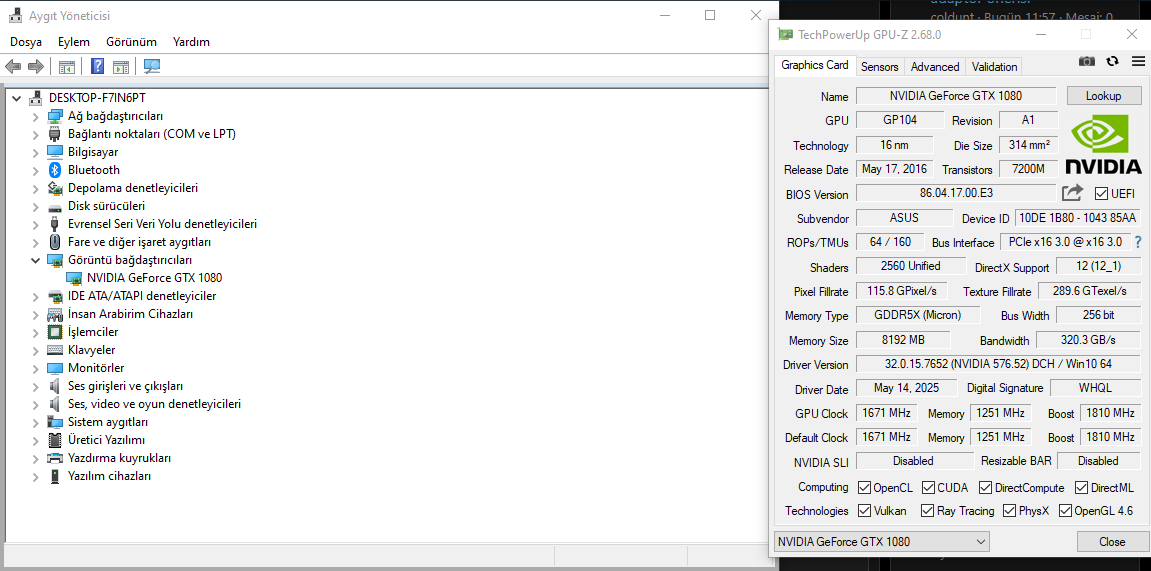
Task: Open the GPU selection dropdown in GPU-Z
Action: click(x=882, y=542)
